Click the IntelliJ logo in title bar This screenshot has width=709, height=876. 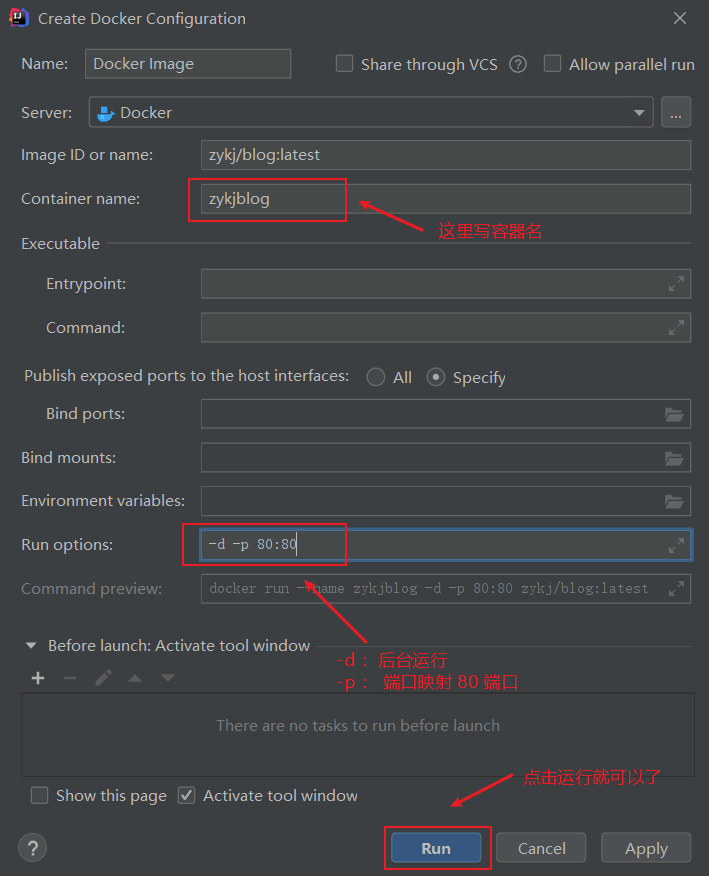pyautogui.click(x=18, y=18)
